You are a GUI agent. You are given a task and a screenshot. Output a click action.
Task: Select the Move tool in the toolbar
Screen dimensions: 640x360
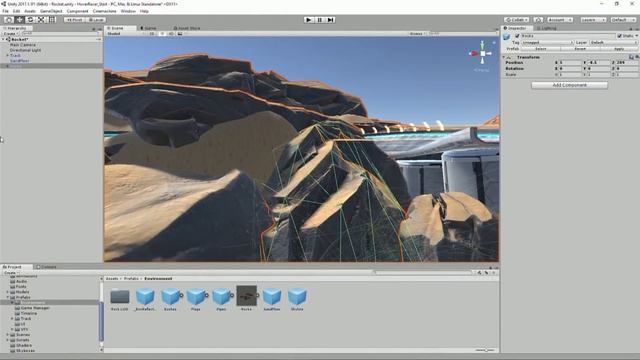click(19, 20)
